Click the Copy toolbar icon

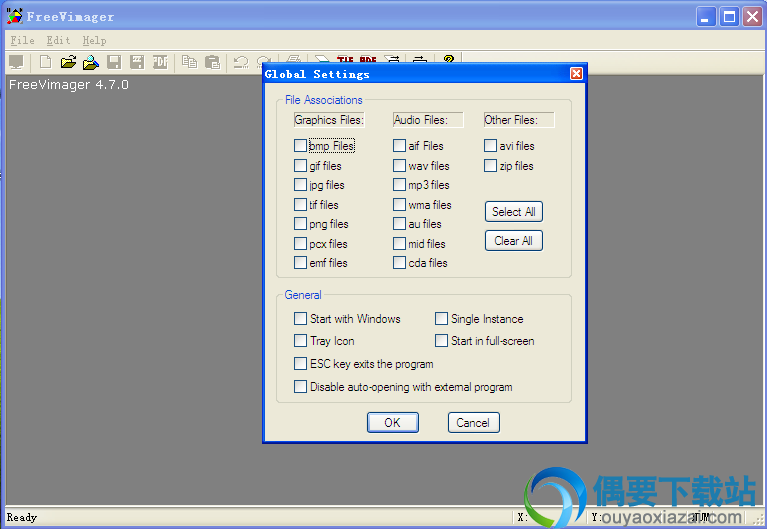(189, 62)
